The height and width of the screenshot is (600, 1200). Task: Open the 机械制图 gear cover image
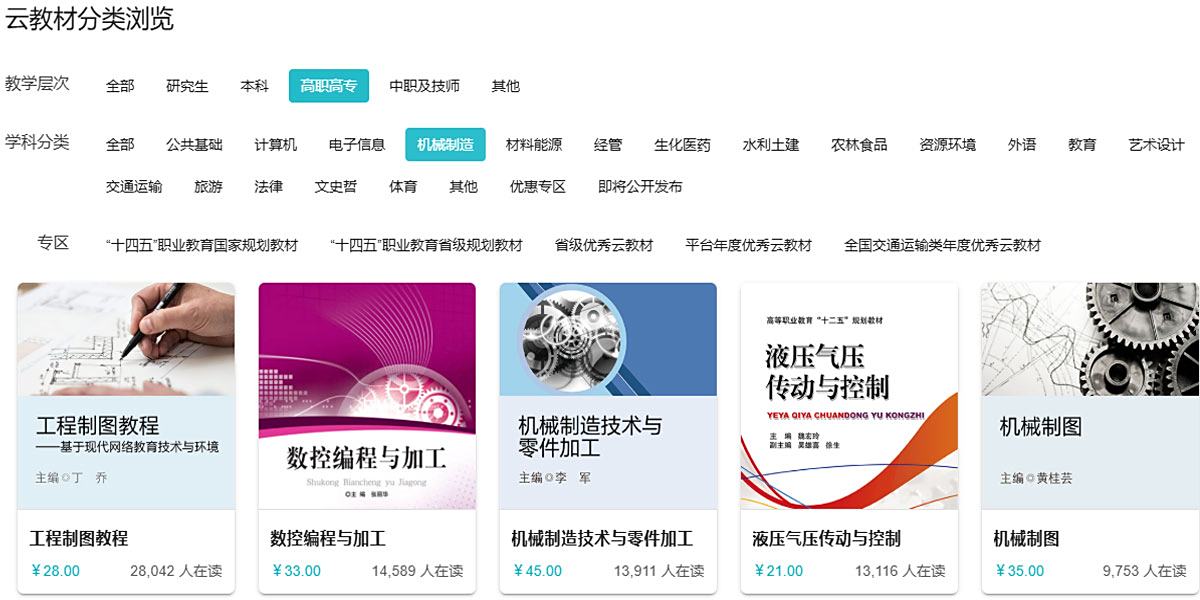[1090, 396]
